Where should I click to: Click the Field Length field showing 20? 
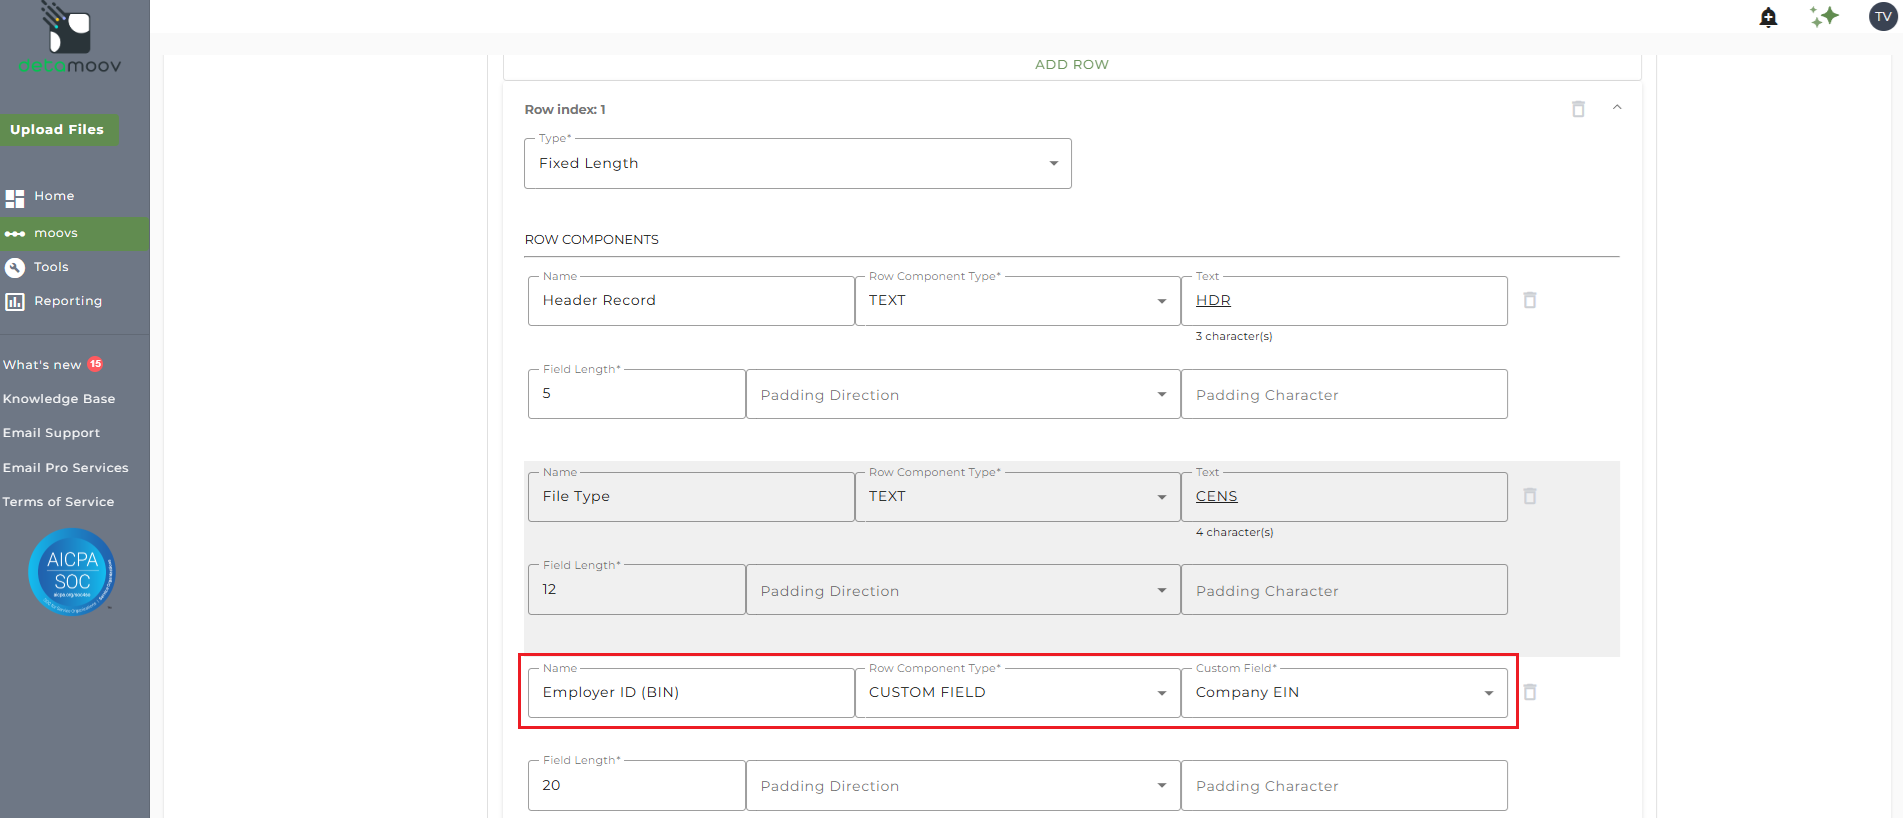click(x=636, y=786)
